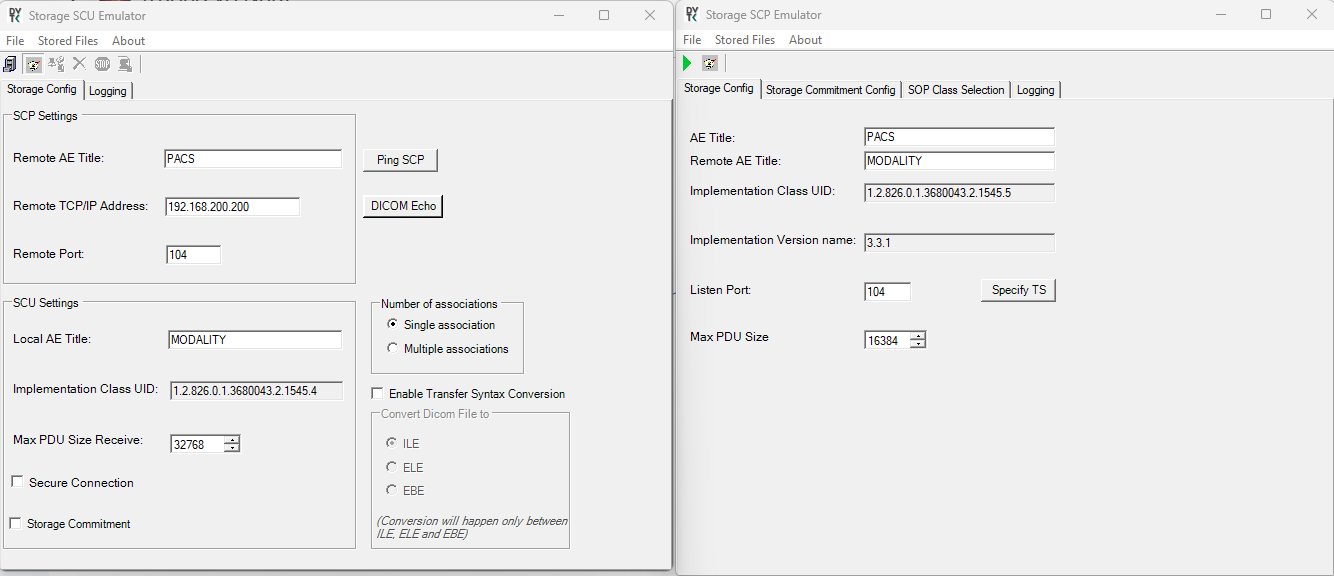Click the last greyed icon in SCU toolbar
Viewport: 1334px width, 576px height.
pos(125,64)
